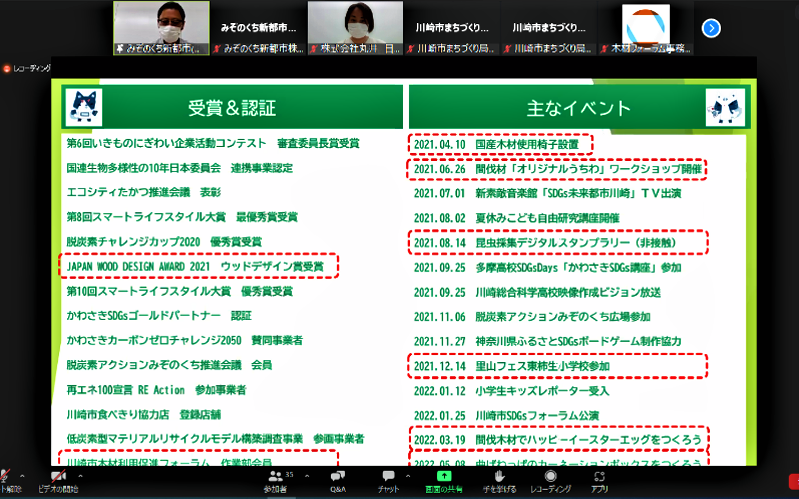Click the かわさきカーボンゼロチャレンジ2050 row
Screen dimensions: 799x499
click(185, 340)
